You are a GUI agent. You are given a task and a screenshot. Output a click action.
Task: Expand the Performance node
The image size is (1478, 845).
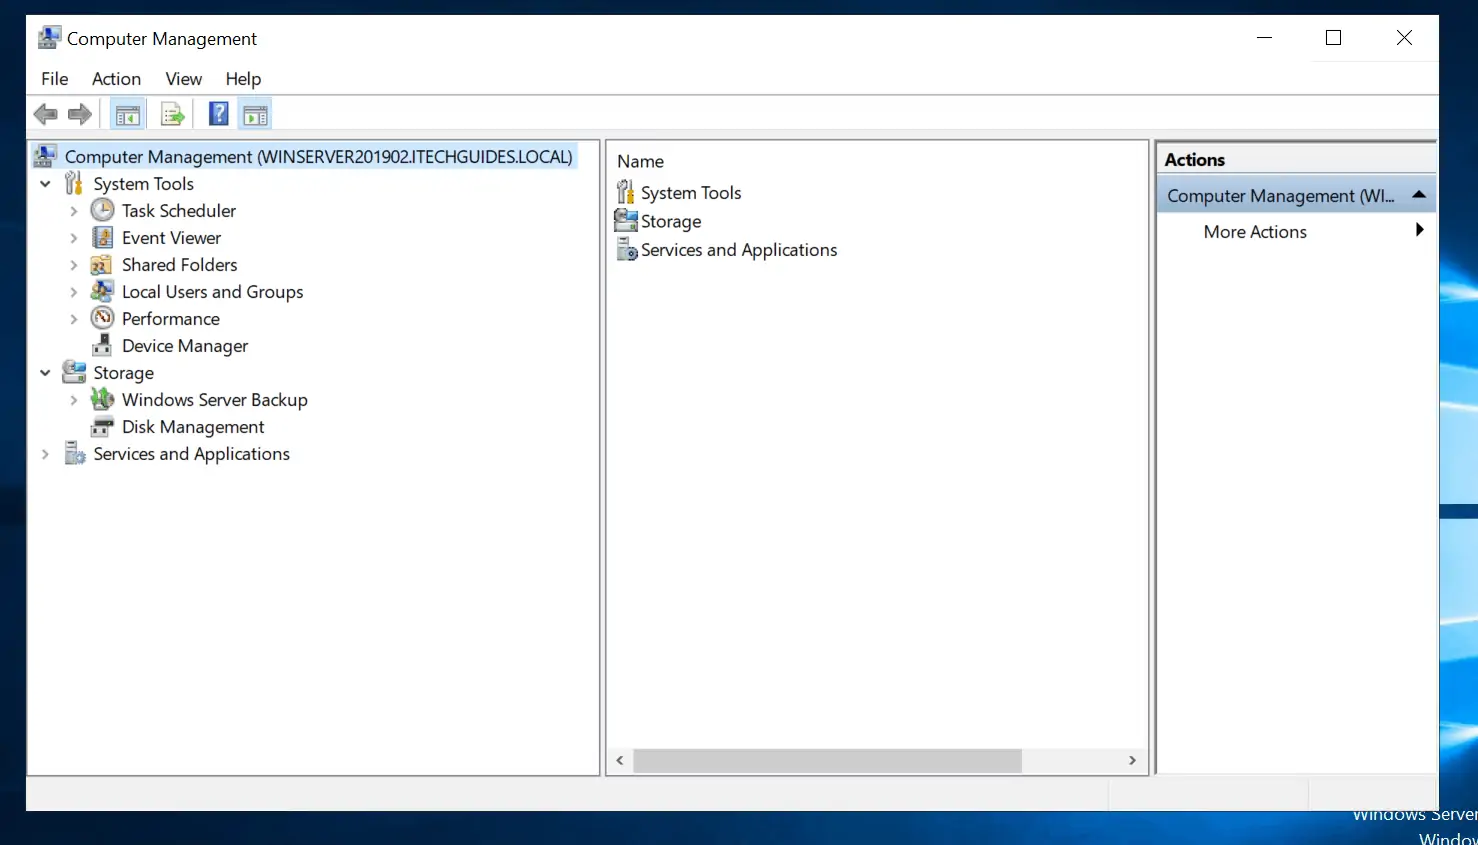point(73,319)
